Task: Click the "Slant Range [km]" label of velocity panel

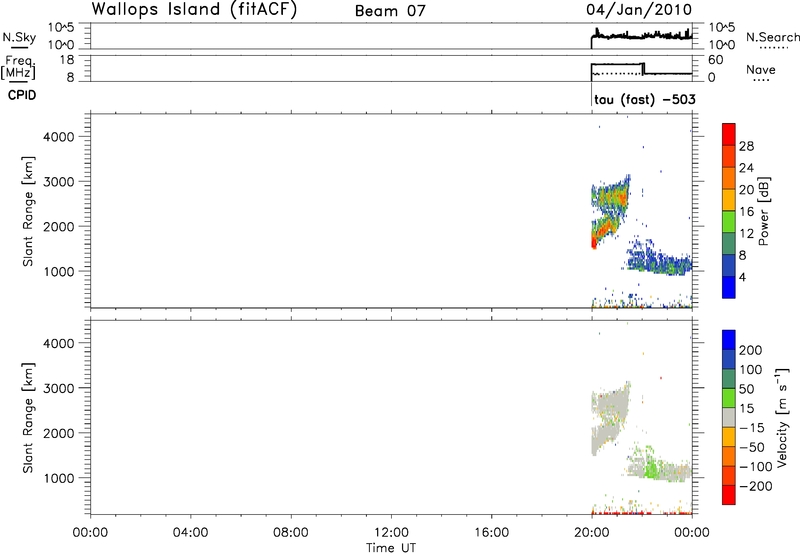Action: (28, 418)
